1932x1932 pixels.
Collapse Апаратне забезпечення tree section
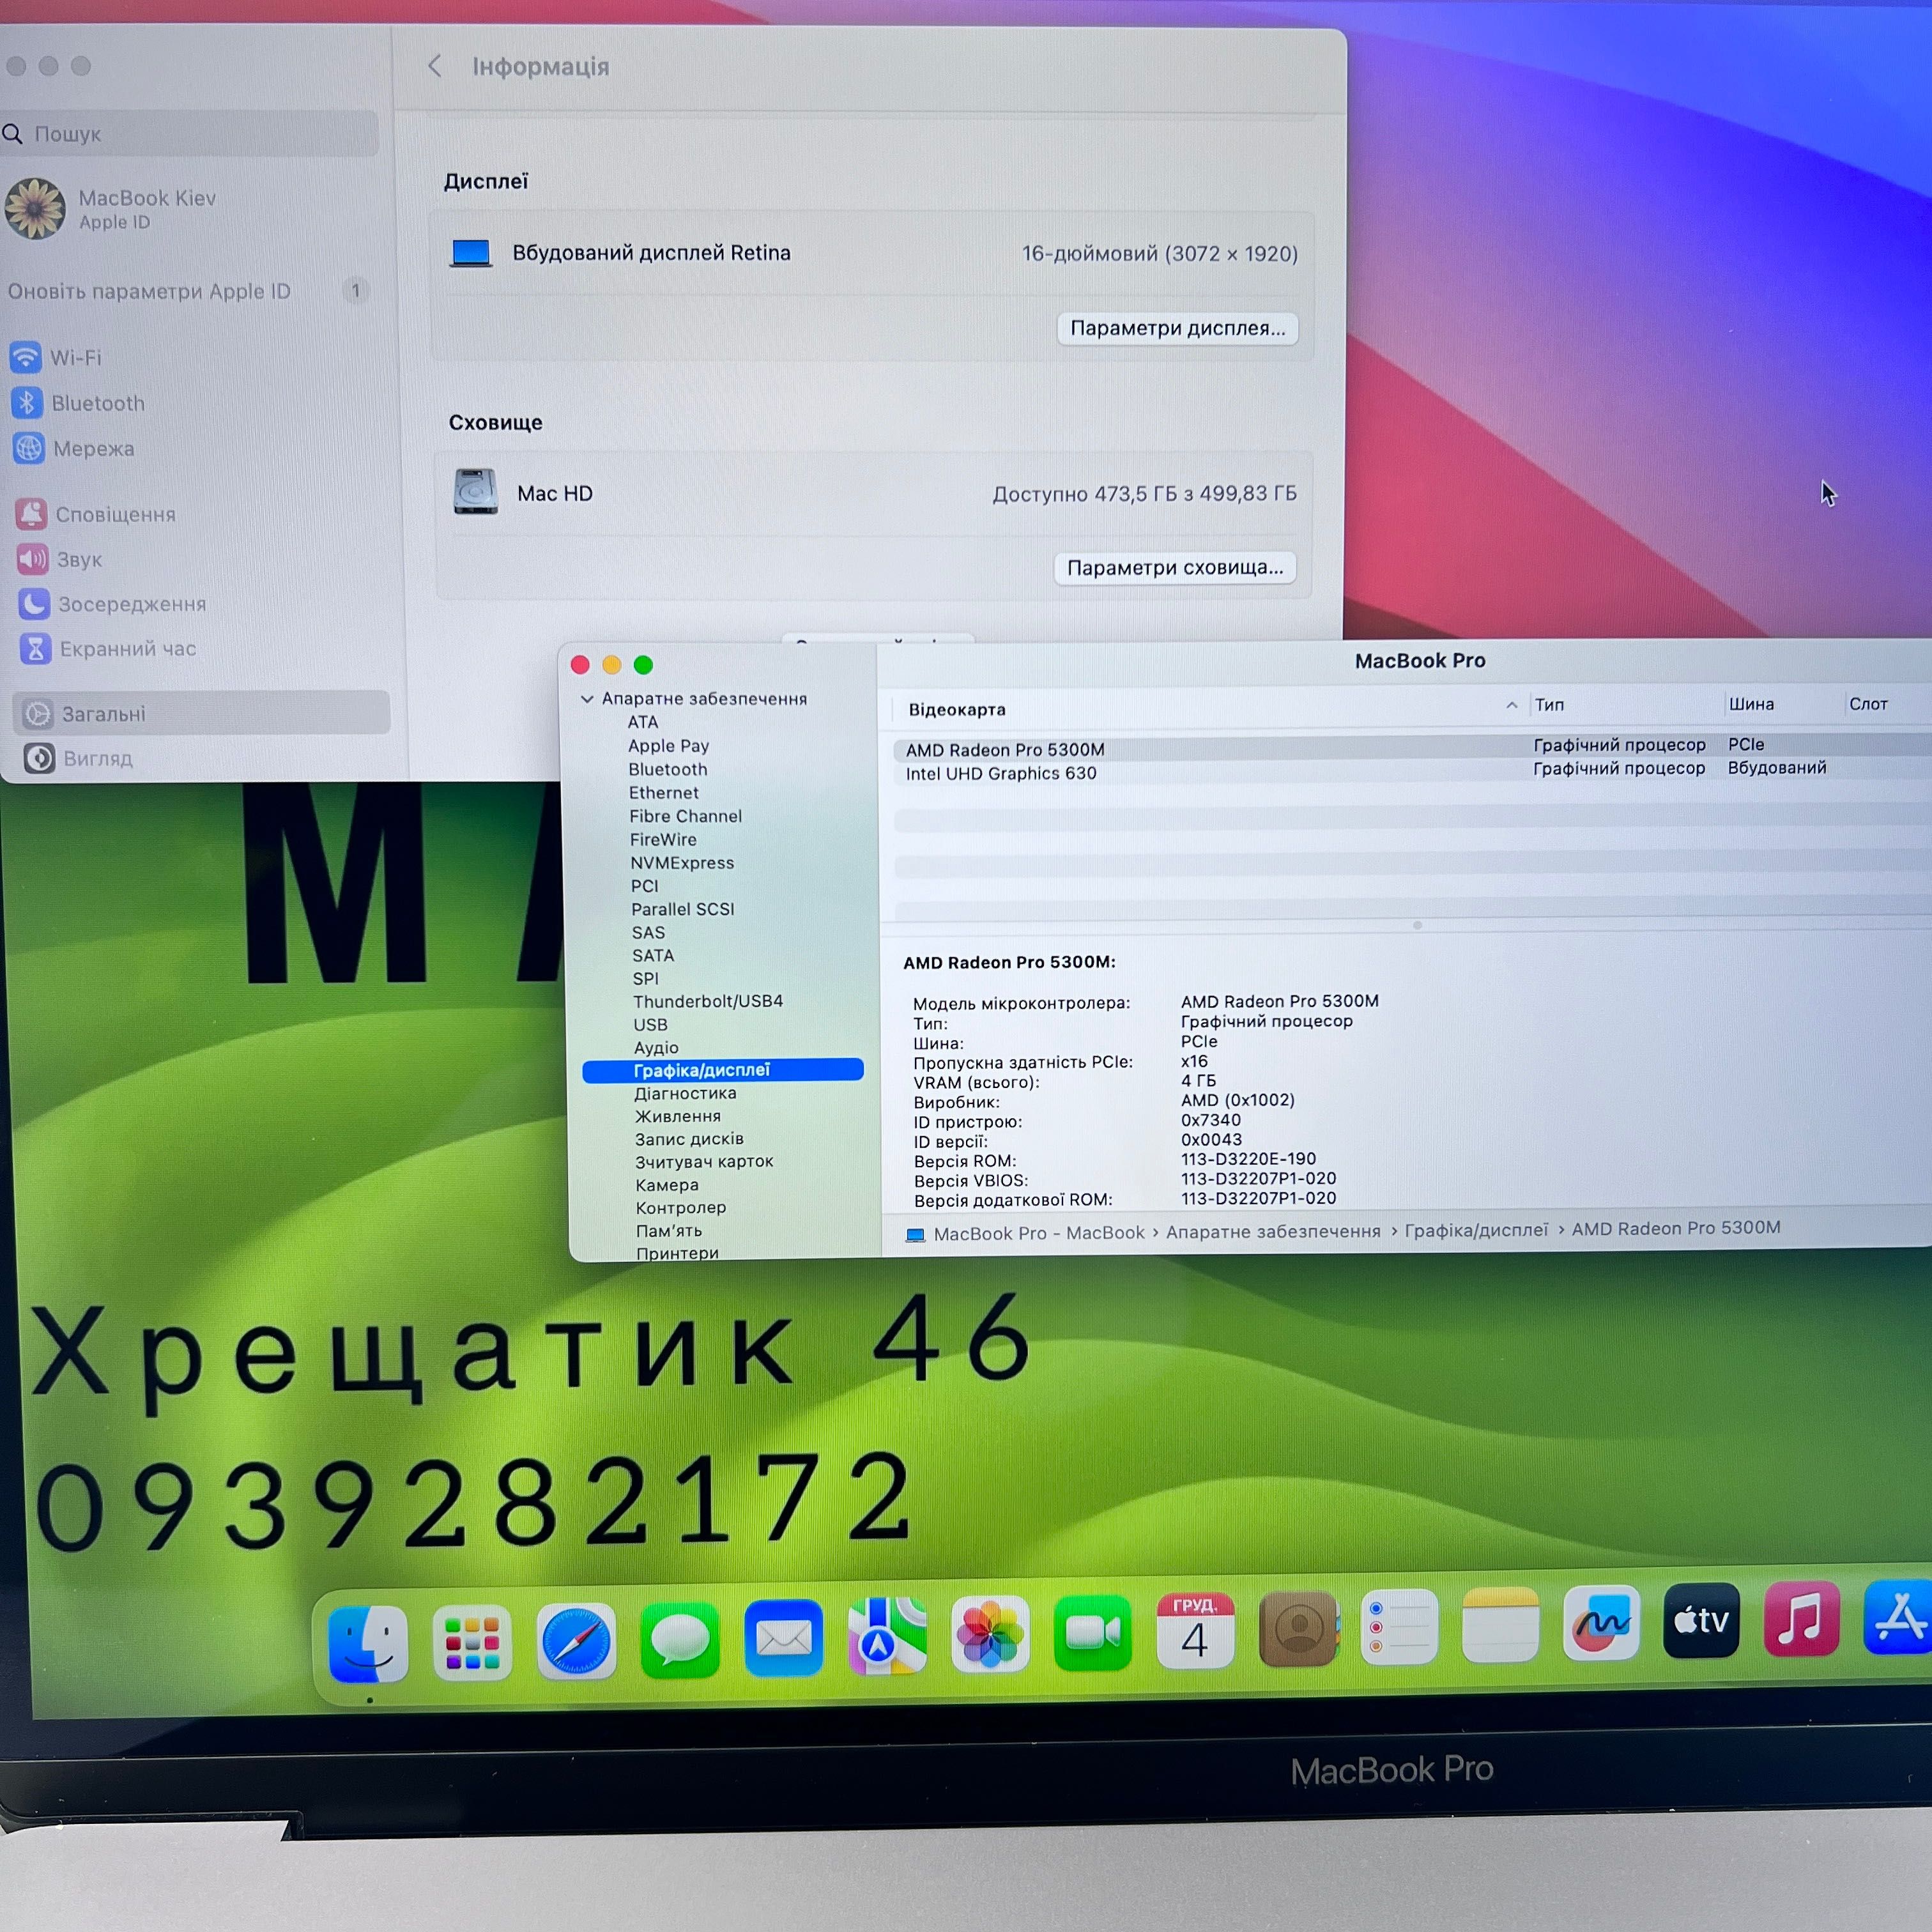[x=588, y=699]
